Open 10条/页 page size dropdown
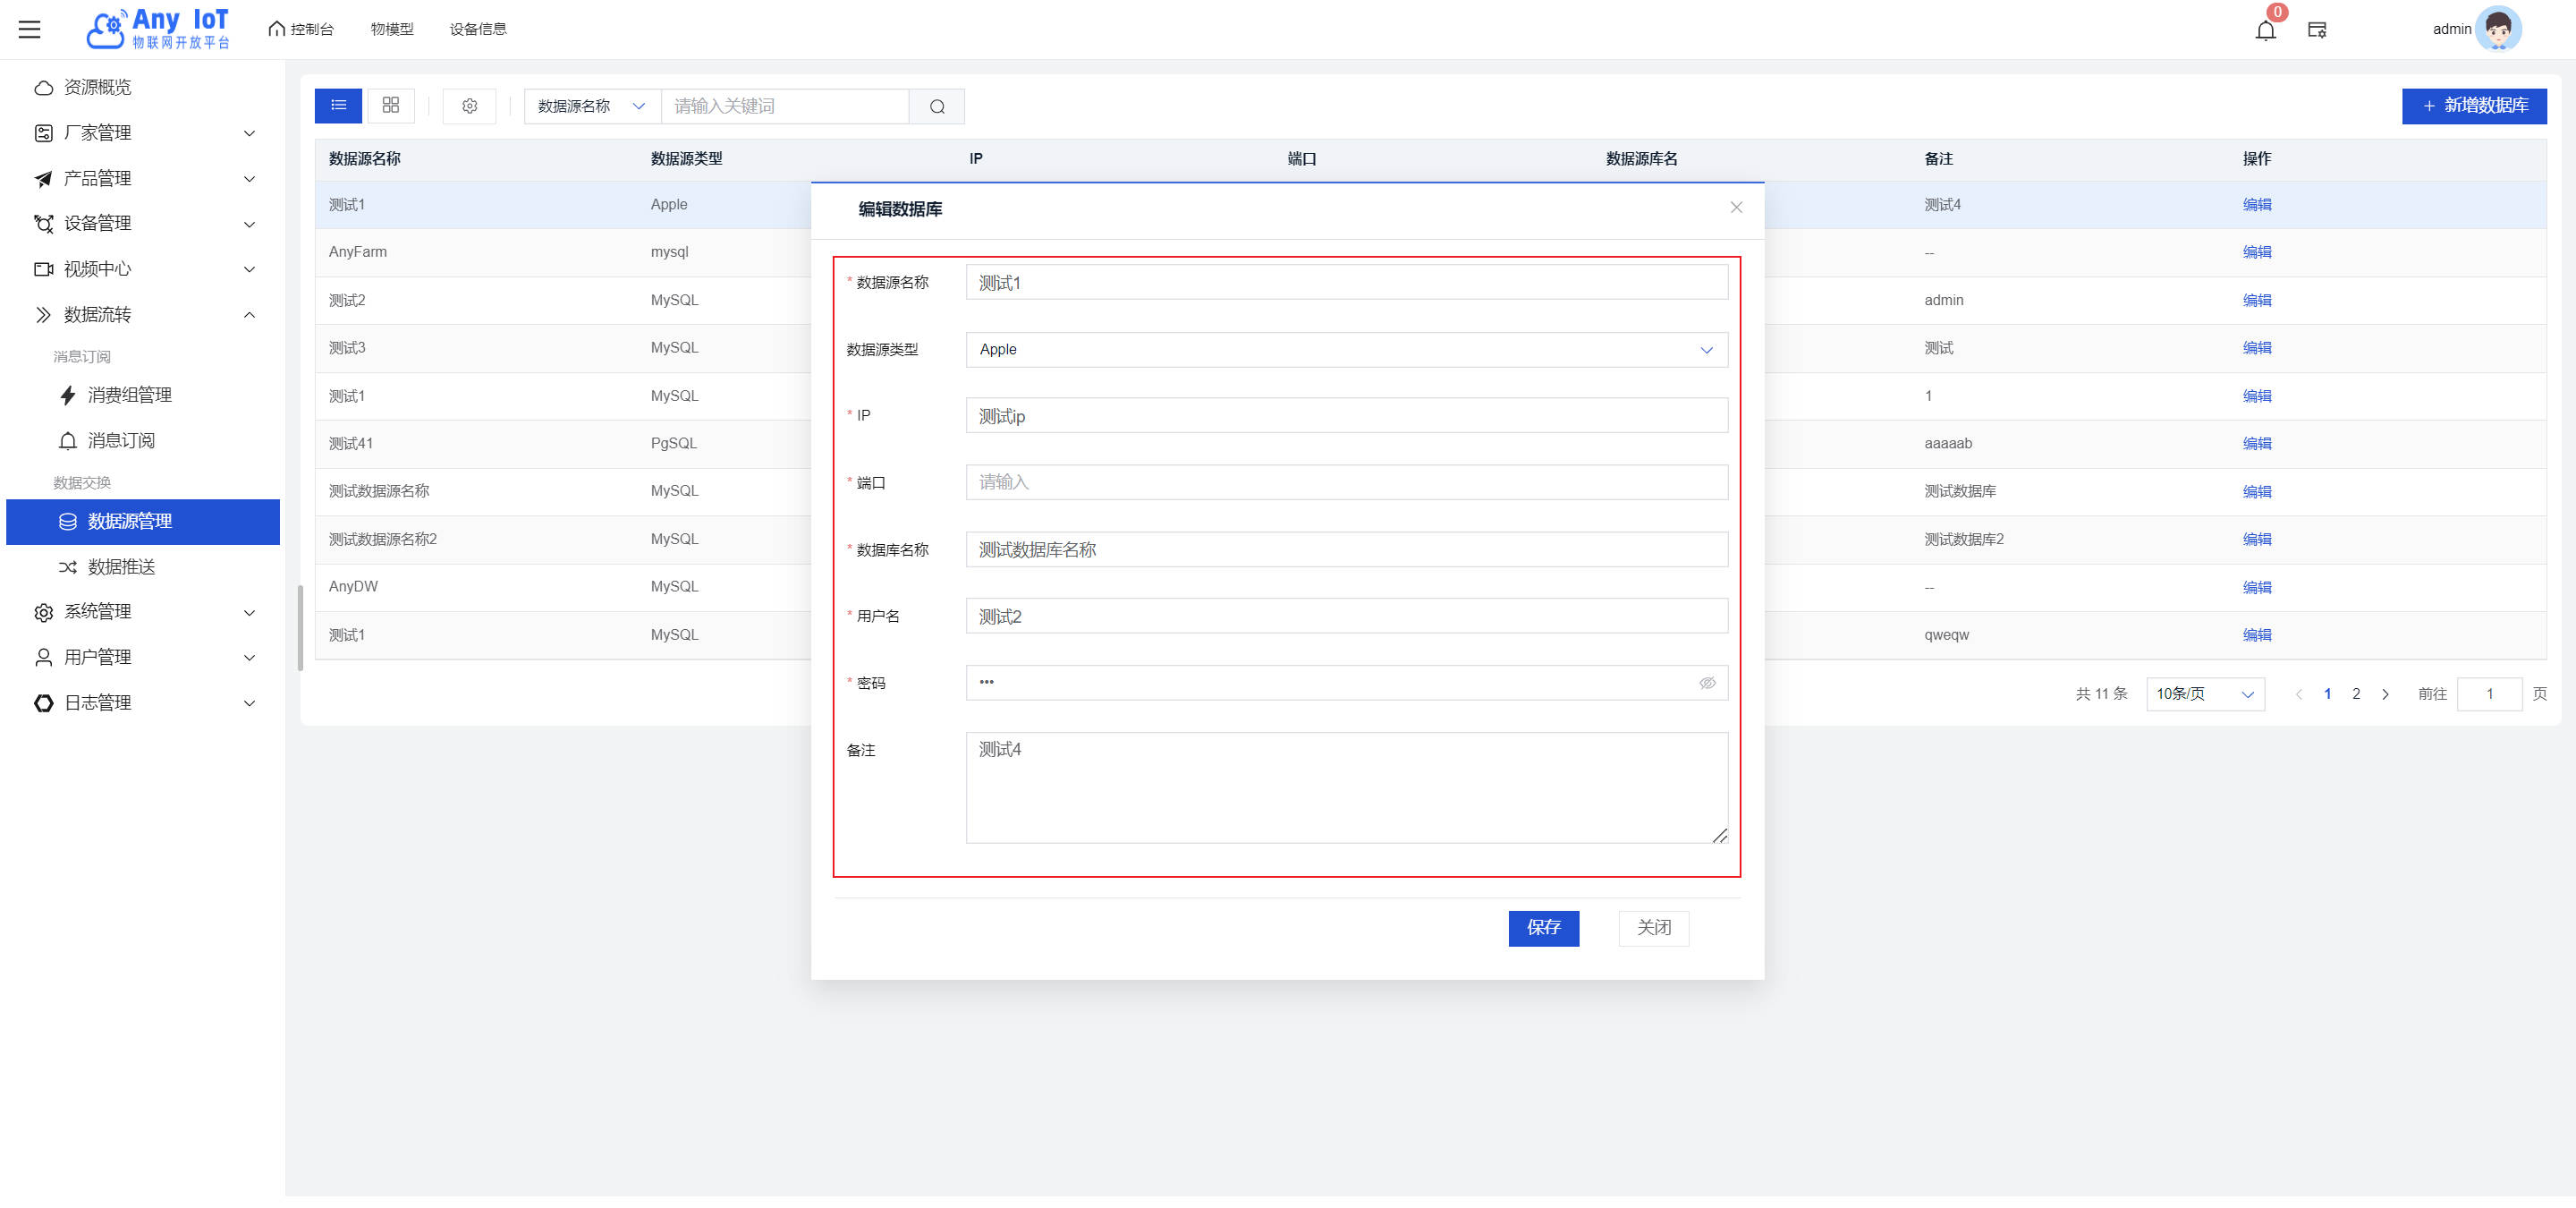This screenshot has width=2576, height=1208. [x=2204, y=694]
